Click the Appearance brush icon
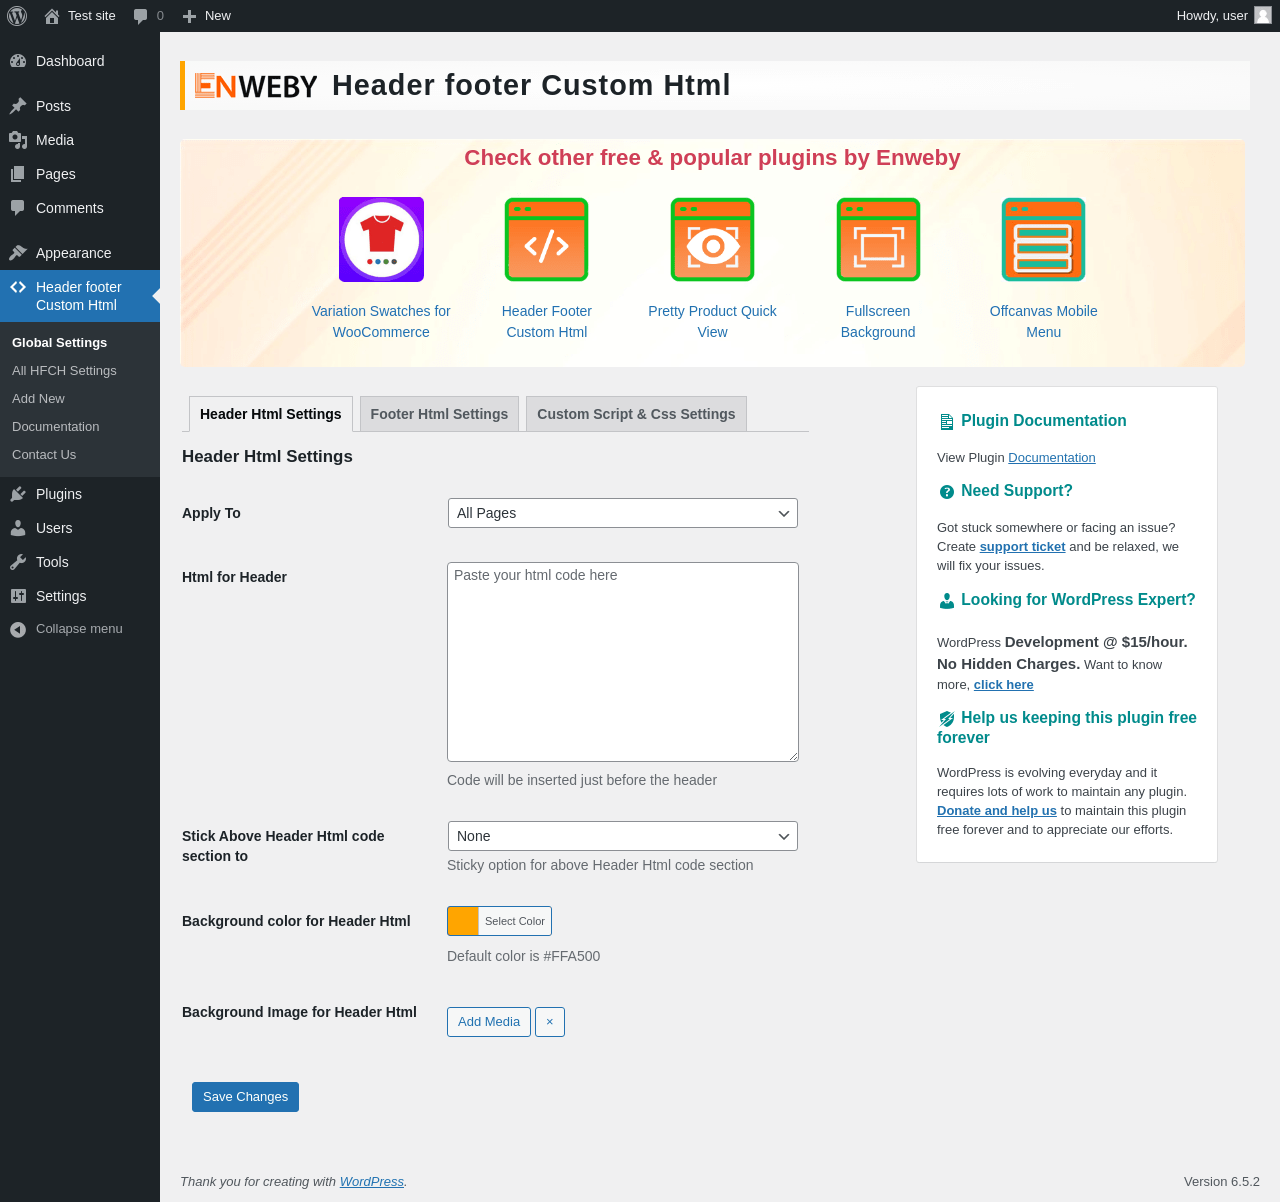Viewport: 1280px width, 1202px height. pyautogui.click(x=18, y=253)
